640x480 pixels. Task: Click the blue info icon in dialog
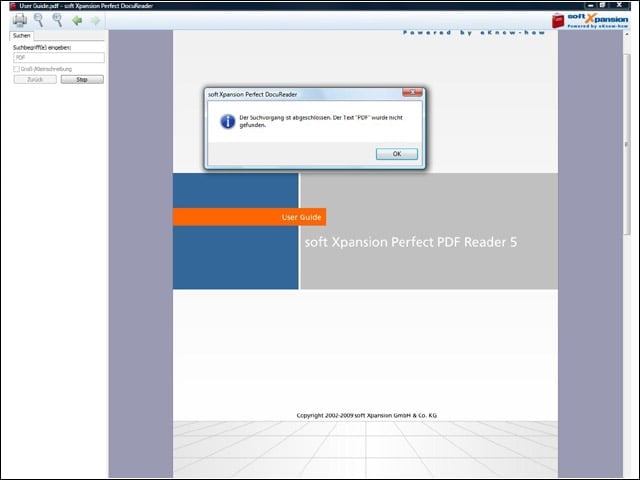tap(227, 121)
